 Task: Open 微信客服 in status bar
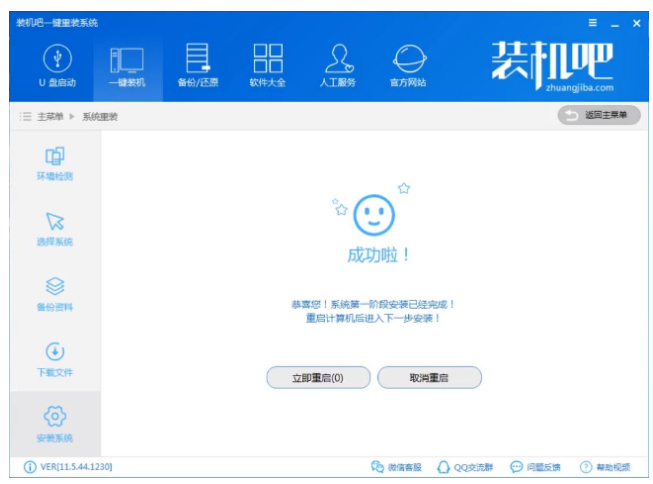(396, 467)
